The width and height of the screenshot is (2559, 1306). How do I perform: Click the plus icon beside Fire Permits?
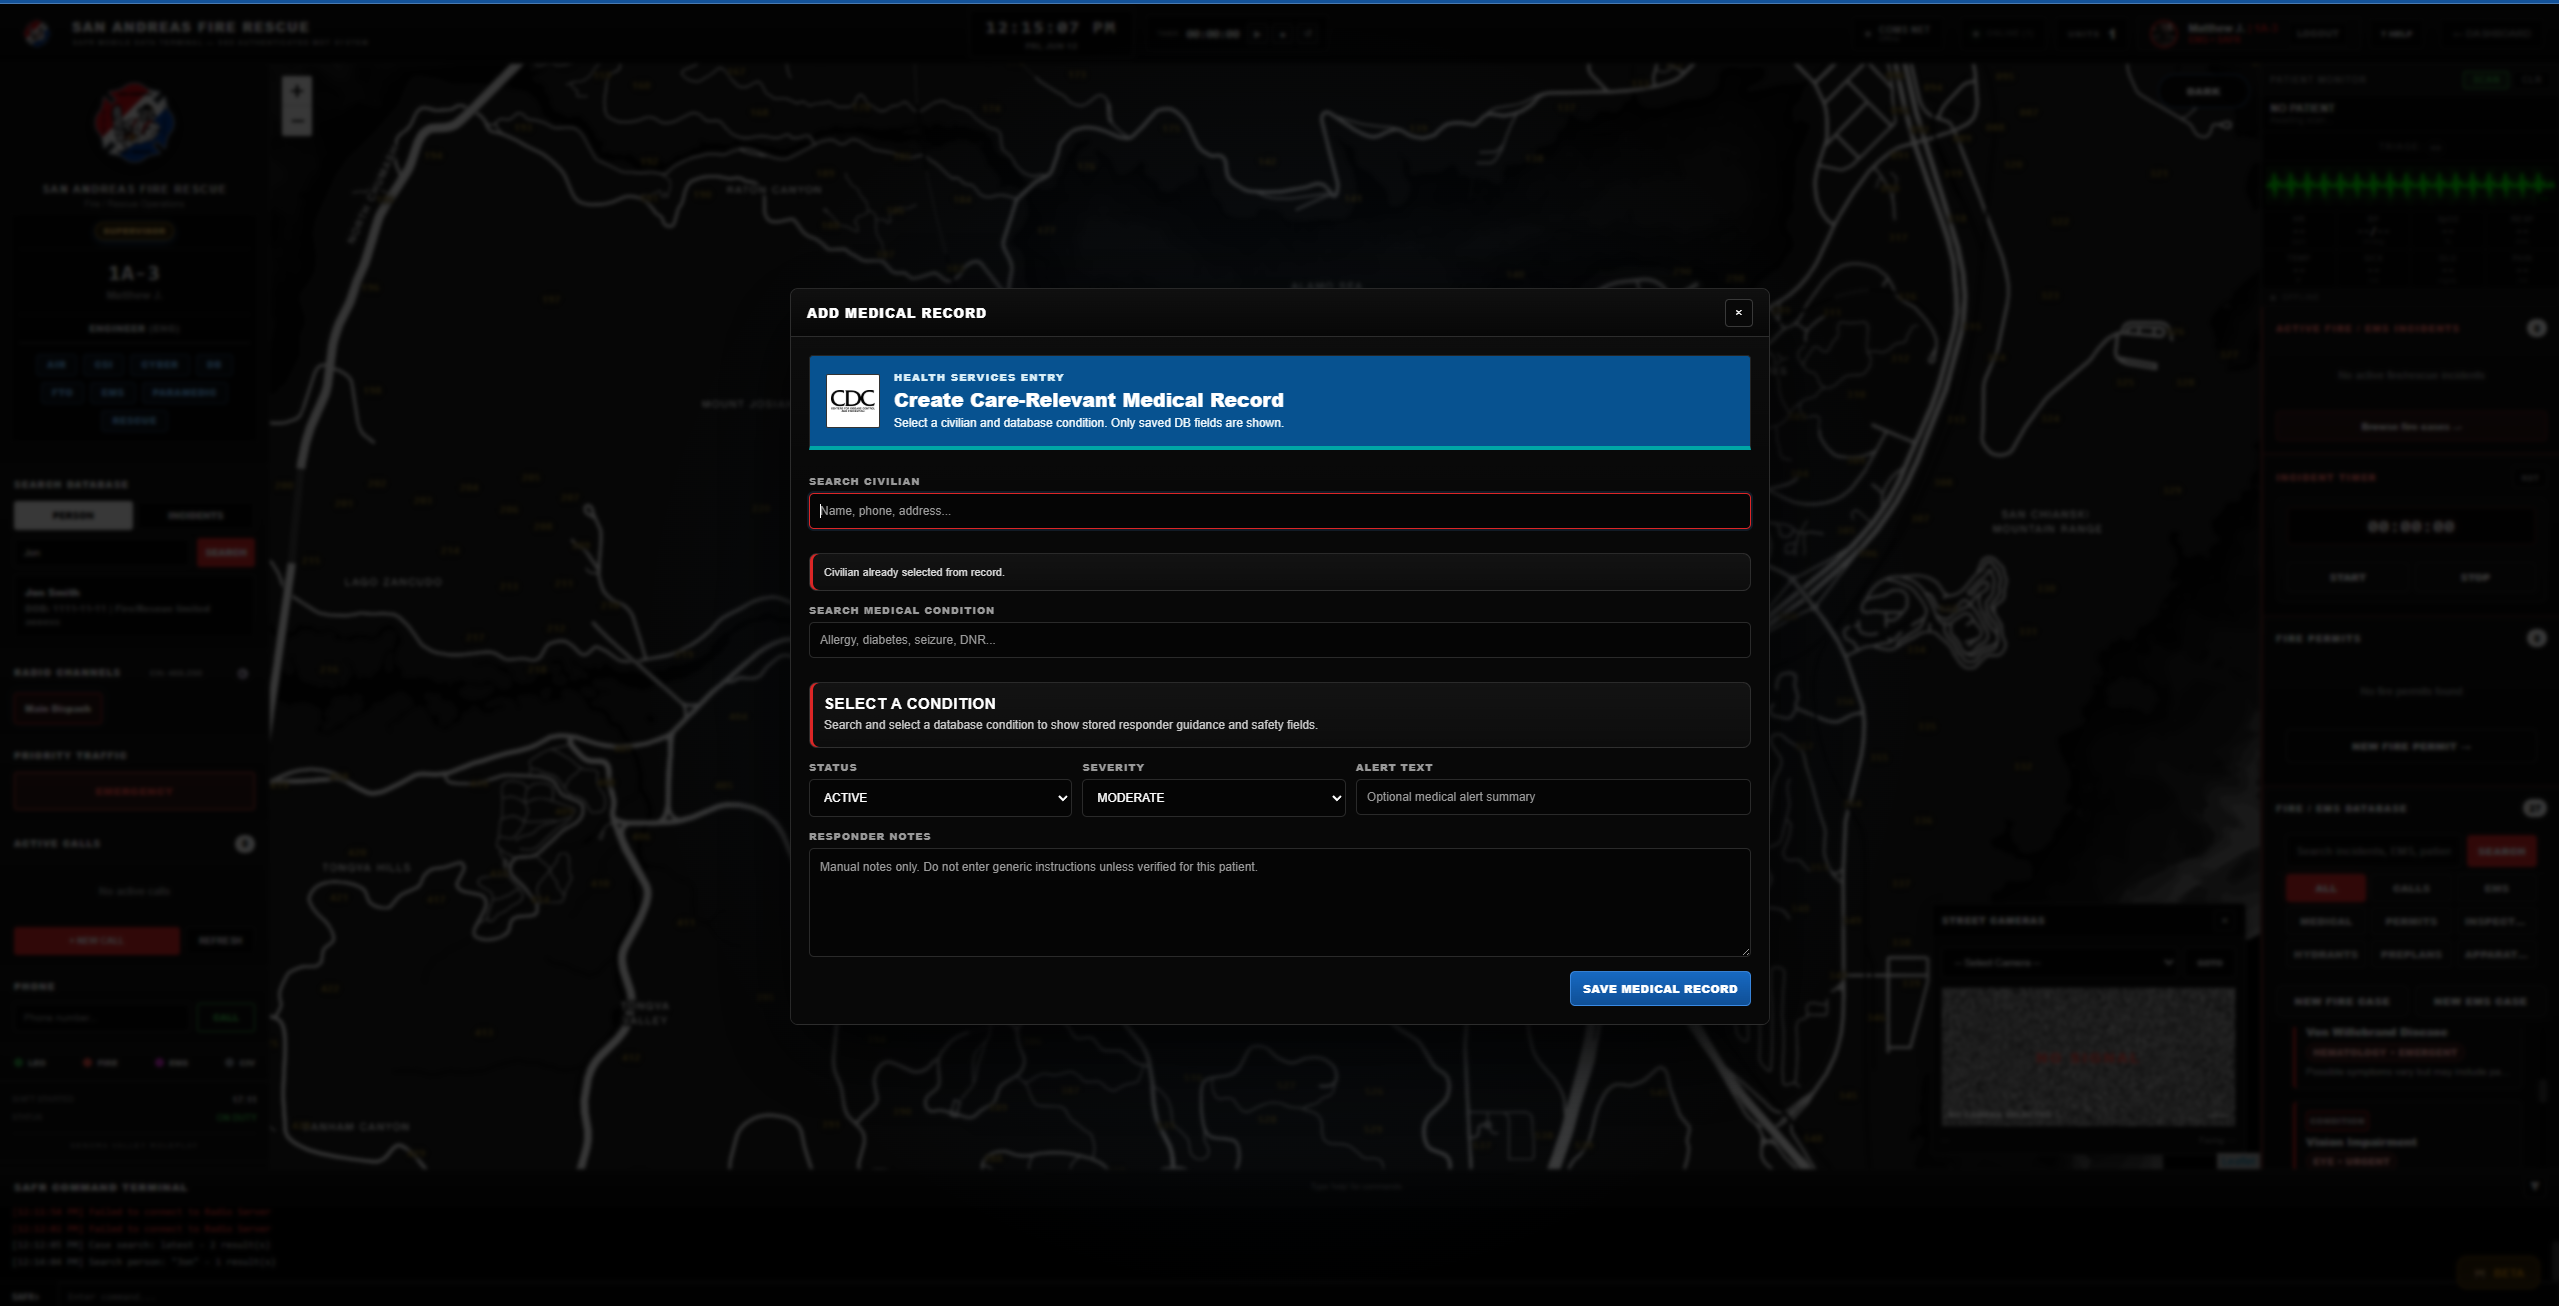pos(2536,638)
